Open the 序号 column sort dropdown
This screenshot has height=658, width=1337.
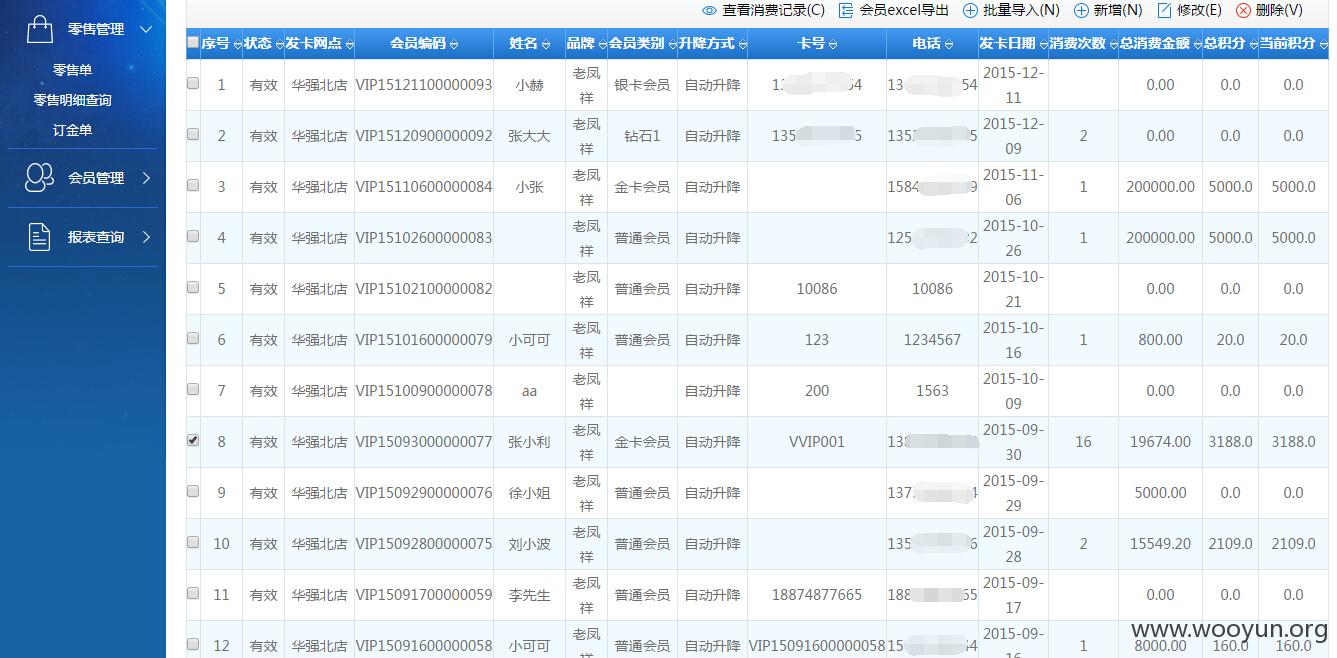(x=237, y=45)
